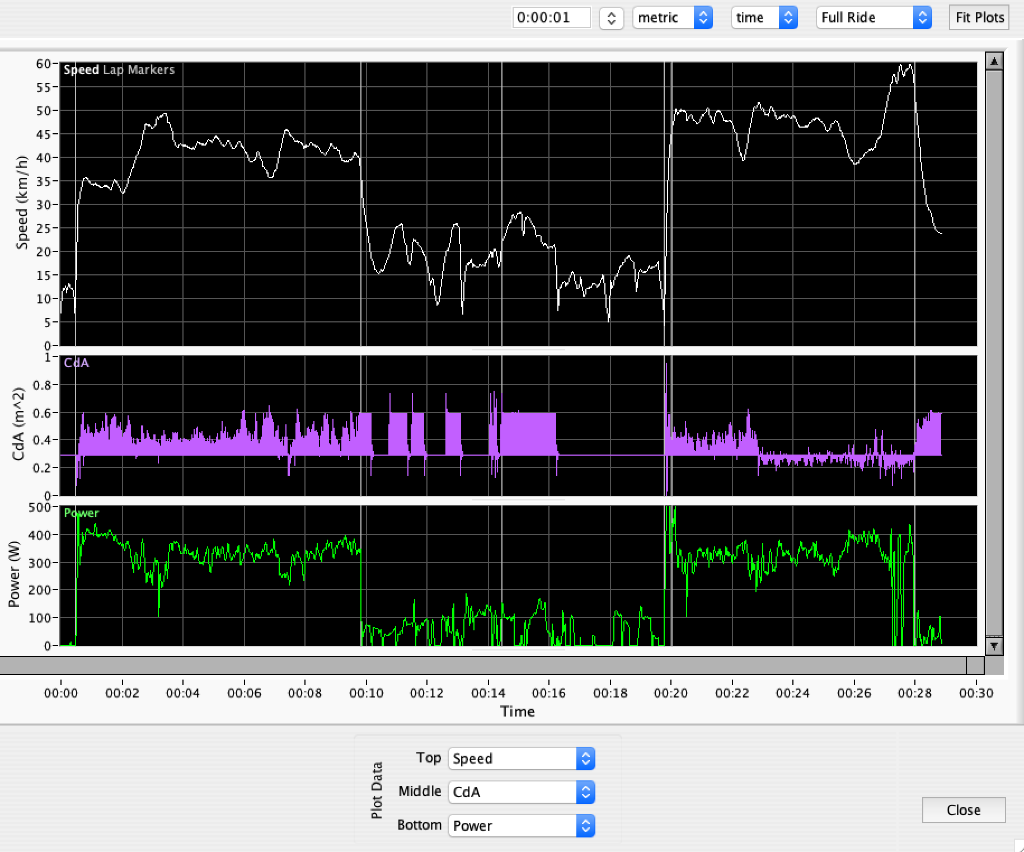Click the 0:00:01 time input field
Screen dimensions: 1024x852
(x=551, y=18)
